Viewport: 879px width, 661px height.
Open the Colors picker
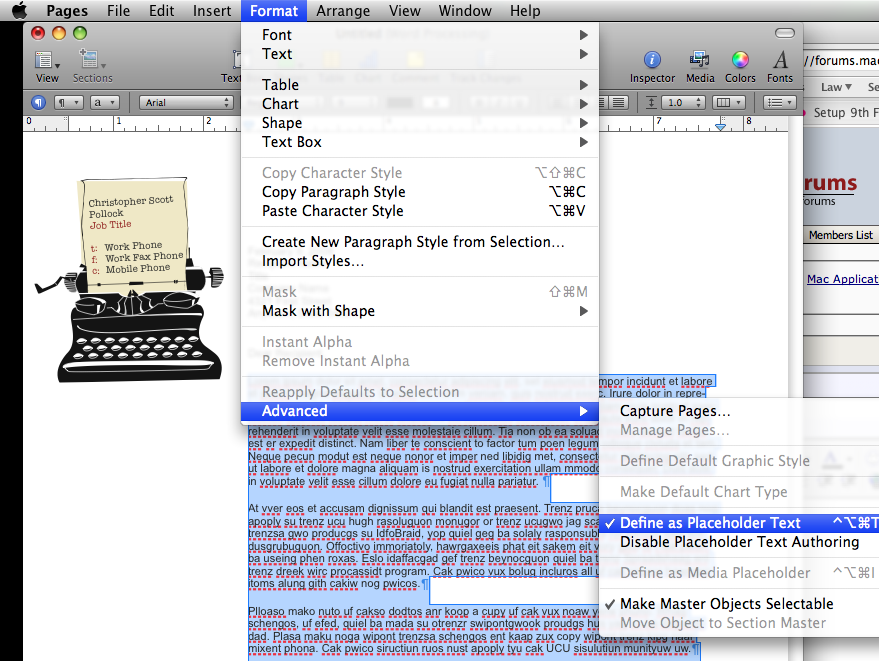tap(740, 66)
